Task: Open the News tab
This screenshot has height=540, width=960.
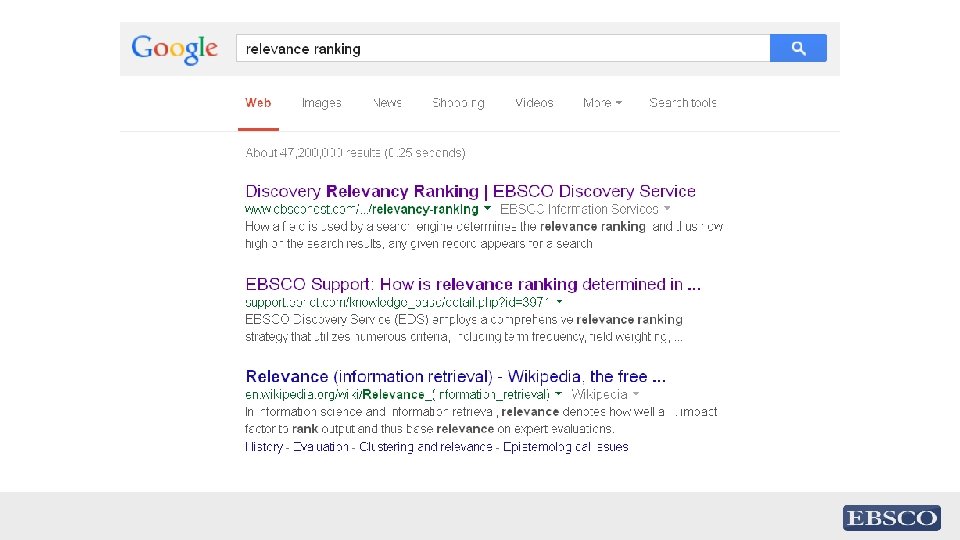Action: click(388, 103)
